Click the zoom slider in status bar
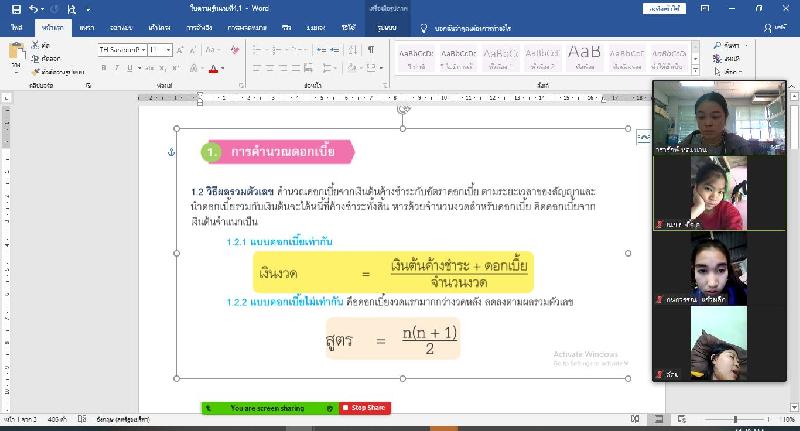 click(735, 419)
